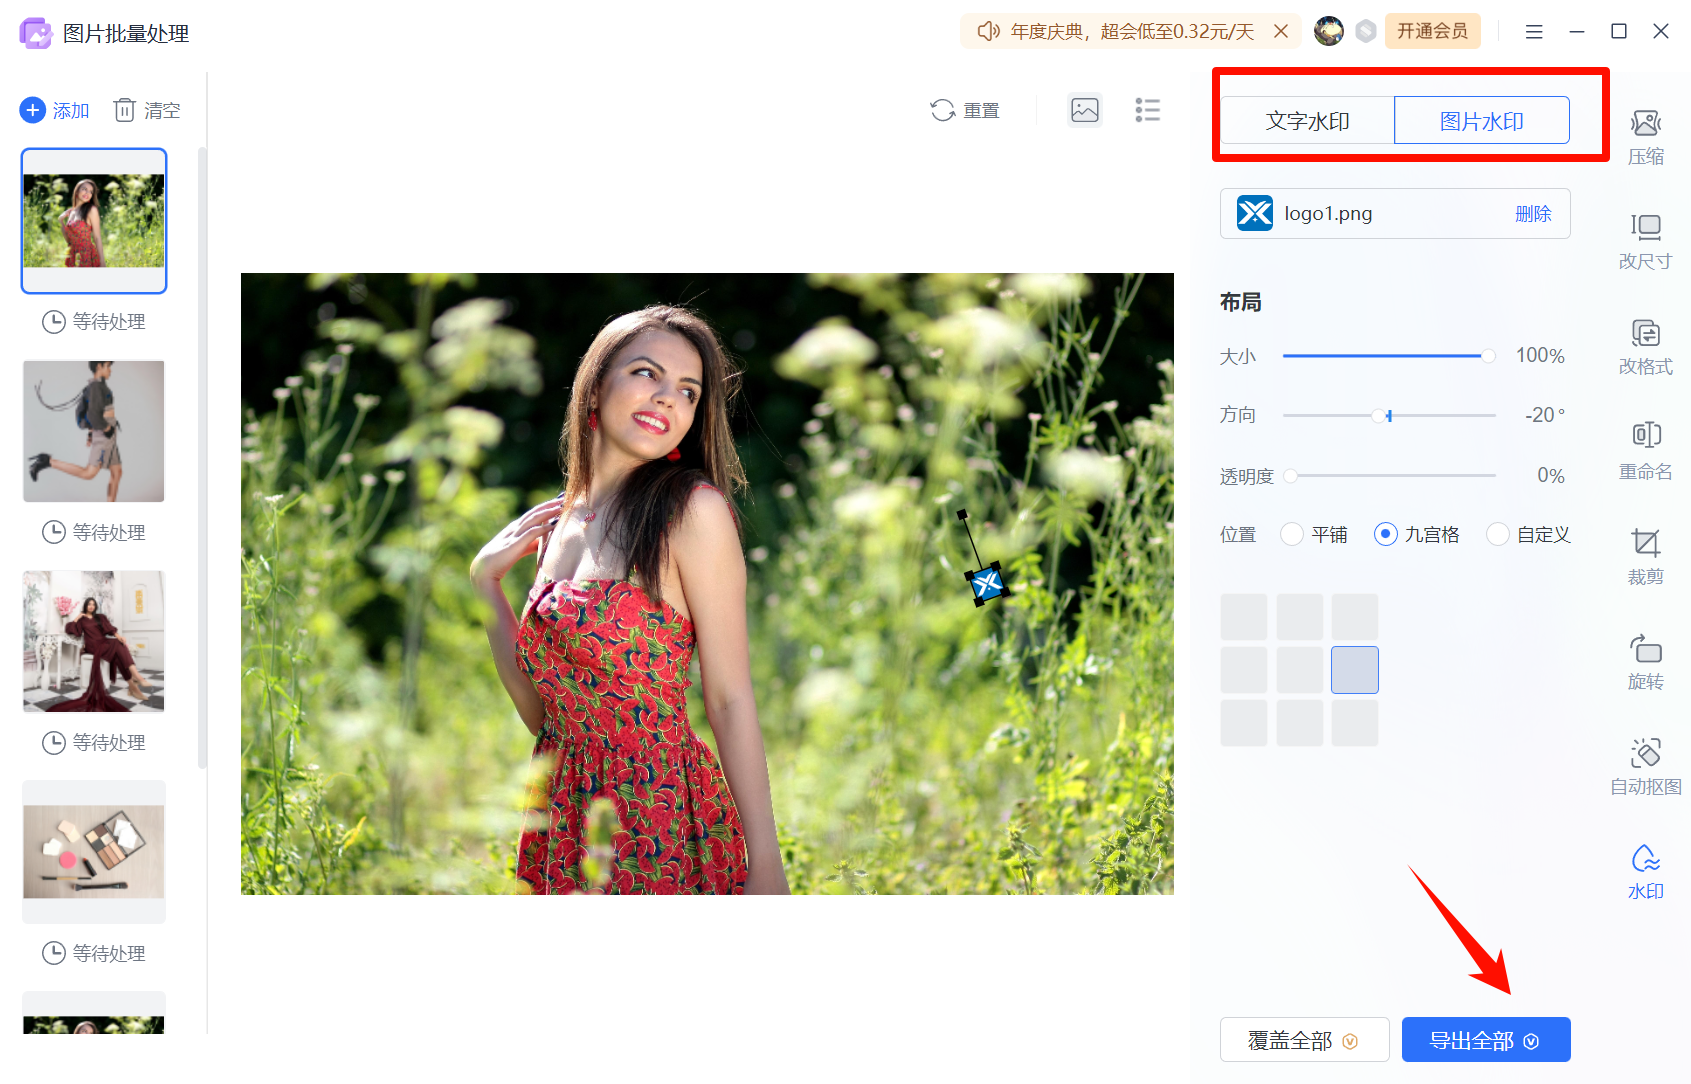Expand the 导出全部 export dropdown
This screenshot has height=1084, width=1691.
tap(1531, 1041)
